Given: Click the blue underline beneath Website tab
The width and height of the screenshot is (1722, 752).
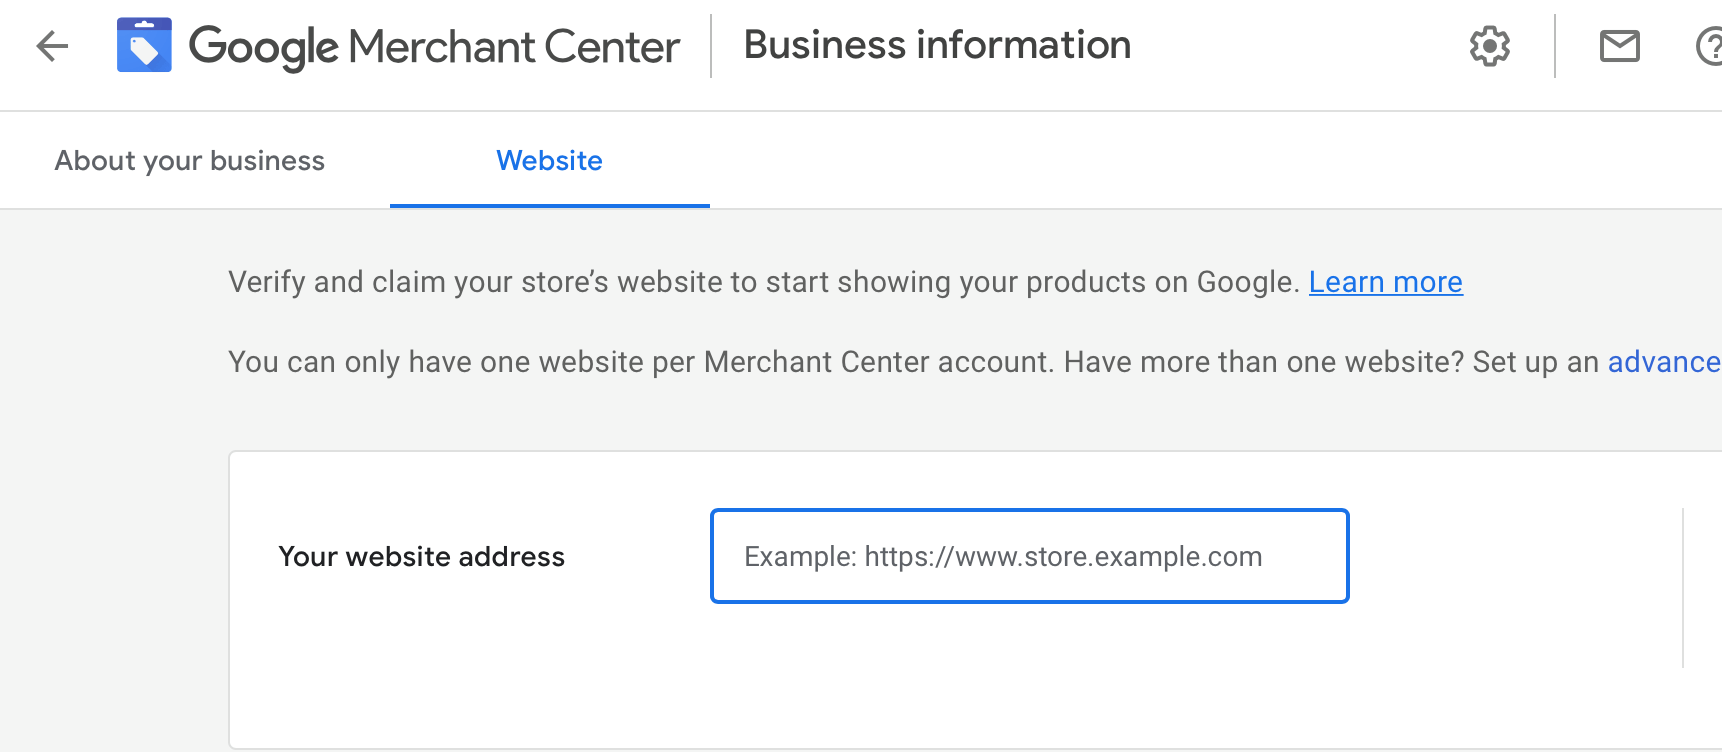Looking at the screenshot, I should (549, 205).
